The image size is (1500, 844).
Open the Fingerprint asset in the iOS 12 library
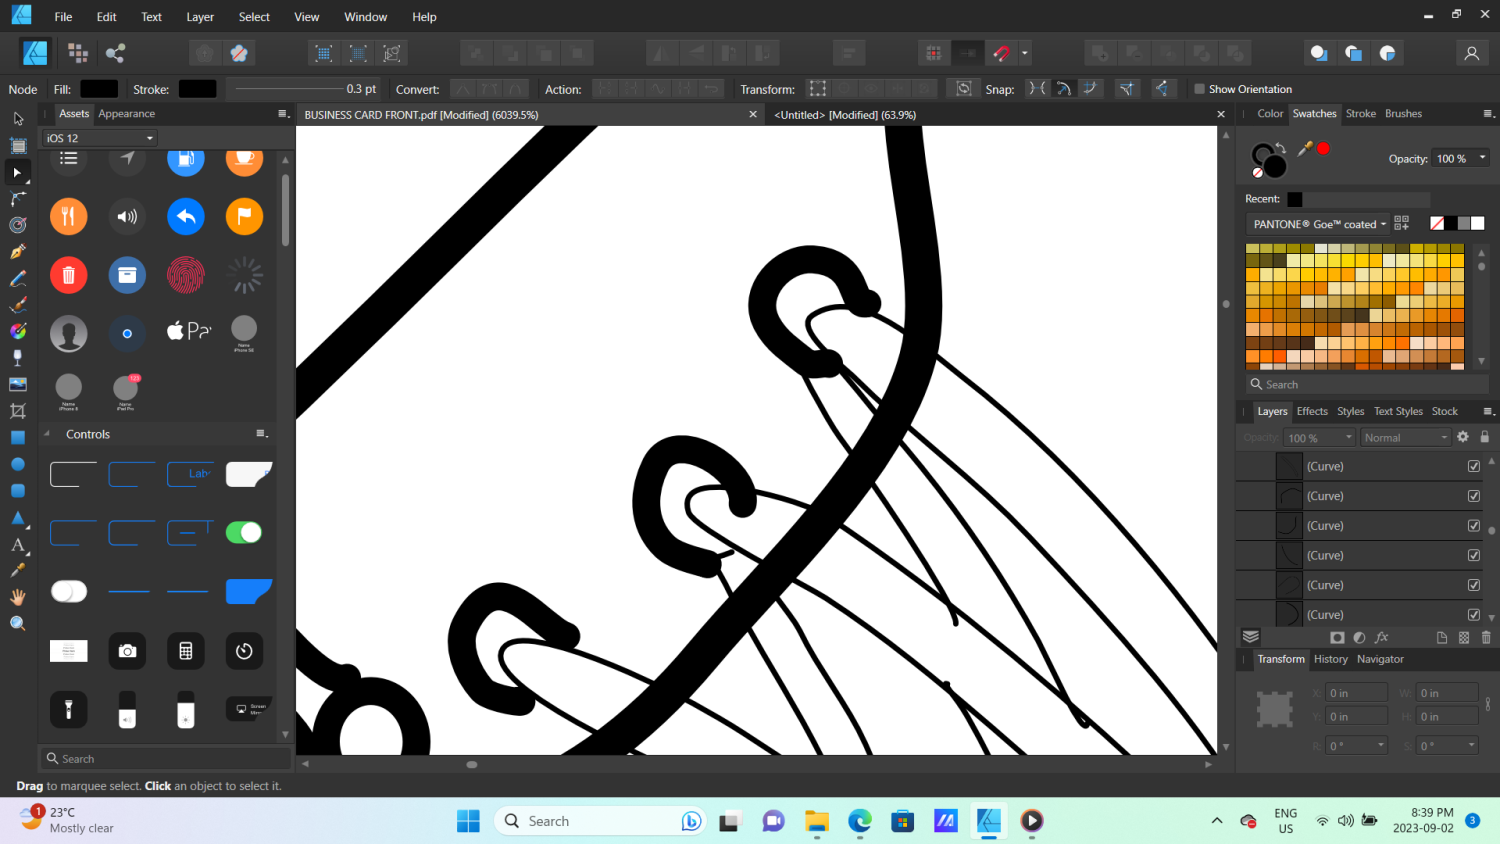coord(186,275)
